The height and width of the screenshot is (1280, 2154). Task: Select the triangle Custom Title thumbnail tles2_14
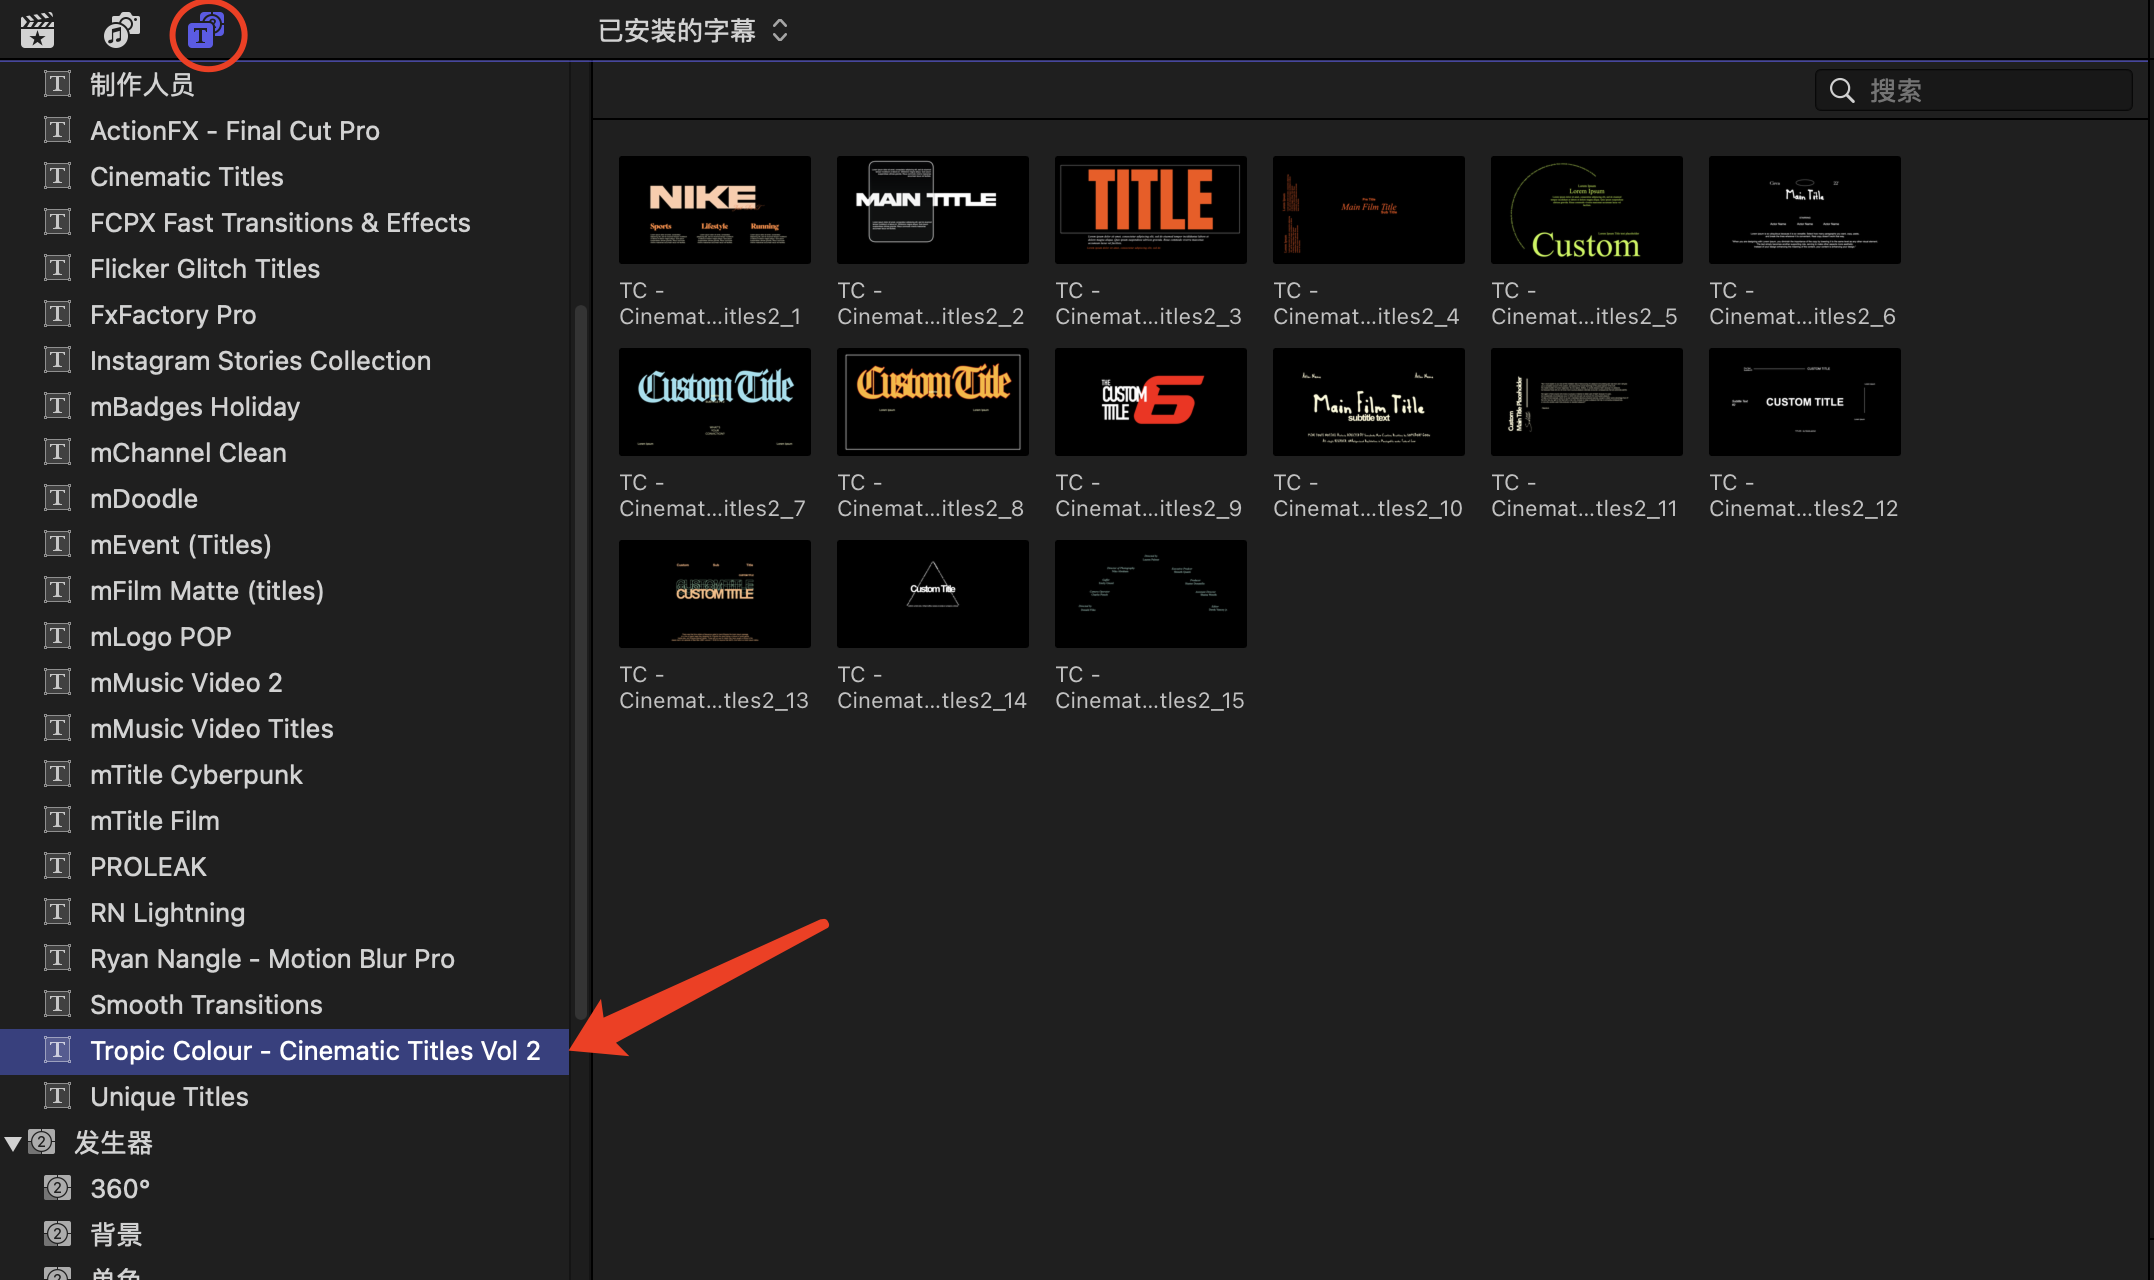(x=932, y=594)
